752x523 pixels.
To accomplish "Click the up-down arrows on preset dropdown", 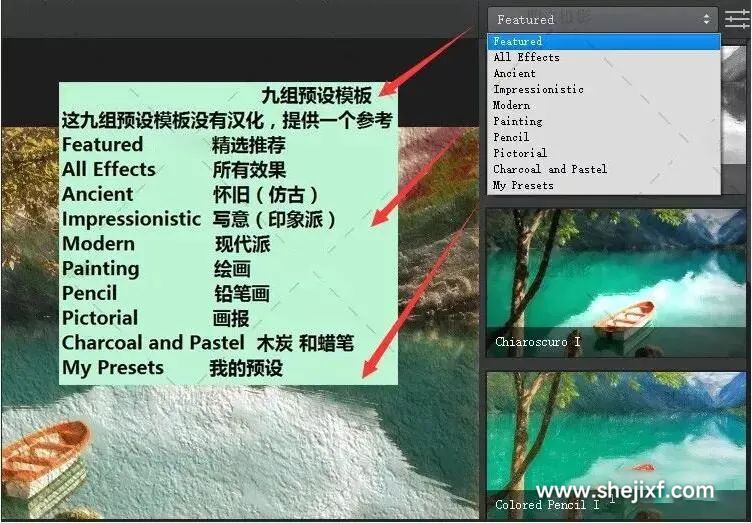I will [707, 19].
